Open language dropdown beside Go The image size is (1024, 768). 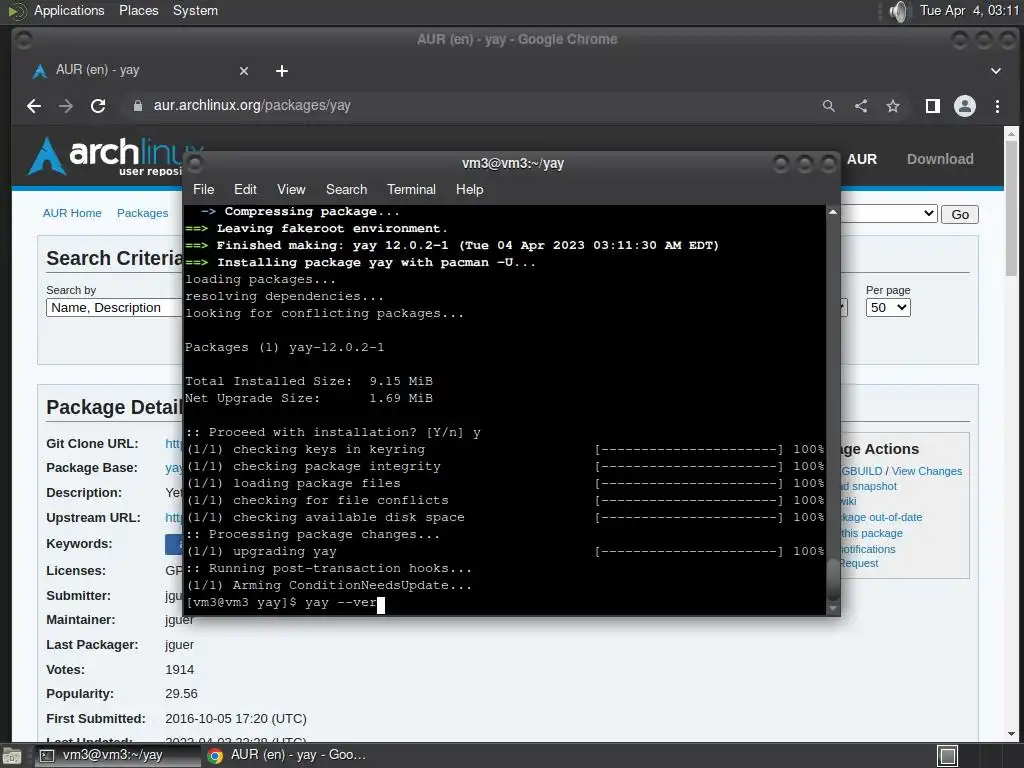889,214
